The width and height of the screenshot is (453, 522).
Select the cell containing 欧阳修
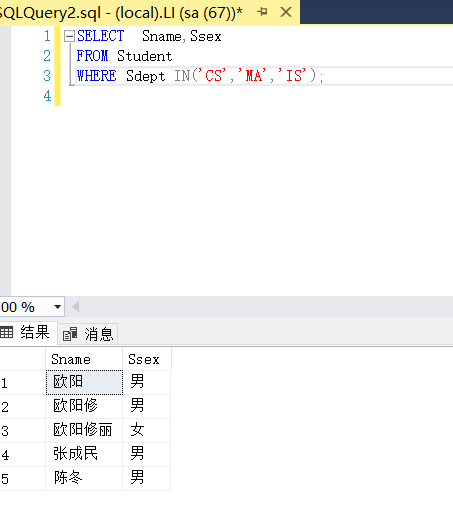click(84, 406)
